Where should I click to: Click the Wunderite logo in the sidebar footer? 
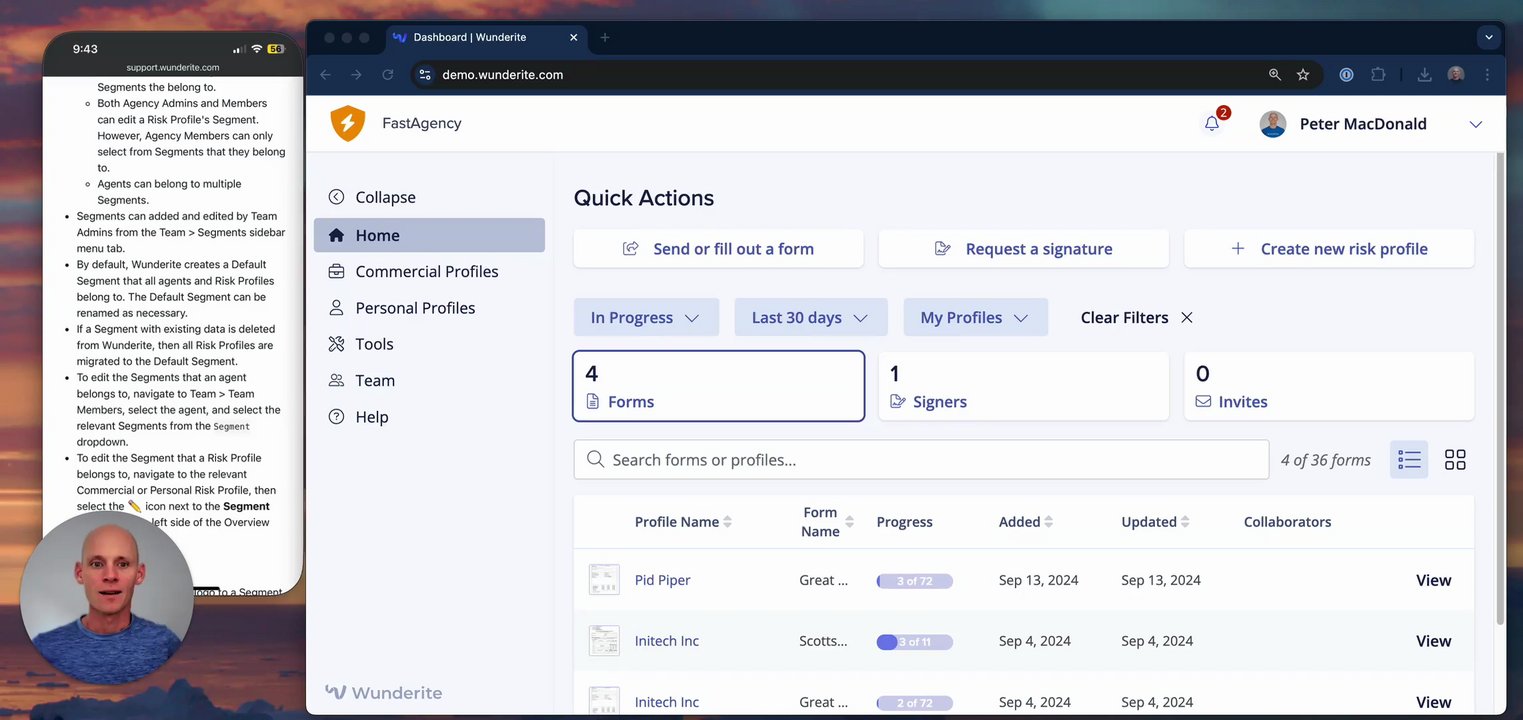383,692
